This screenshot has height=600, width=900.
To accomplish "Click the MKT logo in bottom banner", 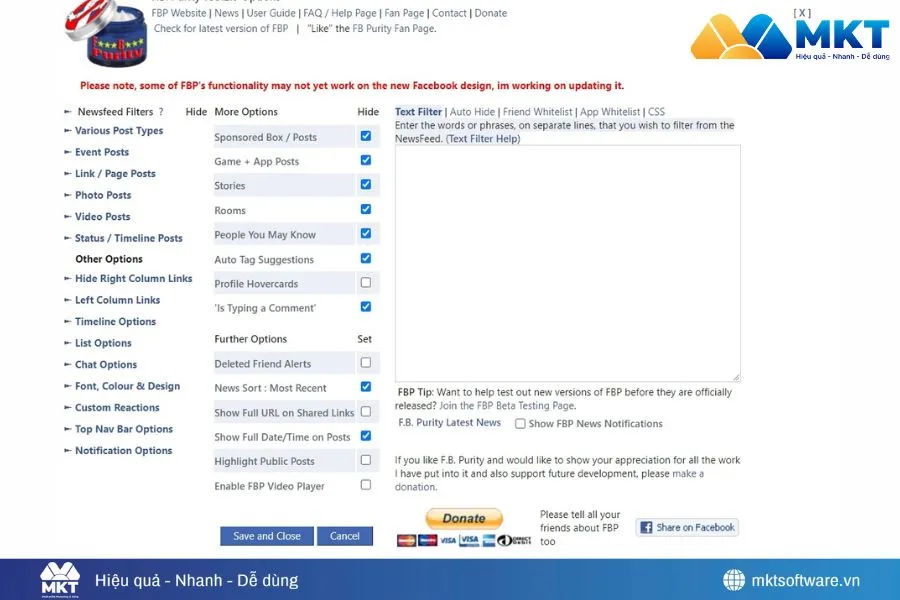I will [x=59, y=580].
